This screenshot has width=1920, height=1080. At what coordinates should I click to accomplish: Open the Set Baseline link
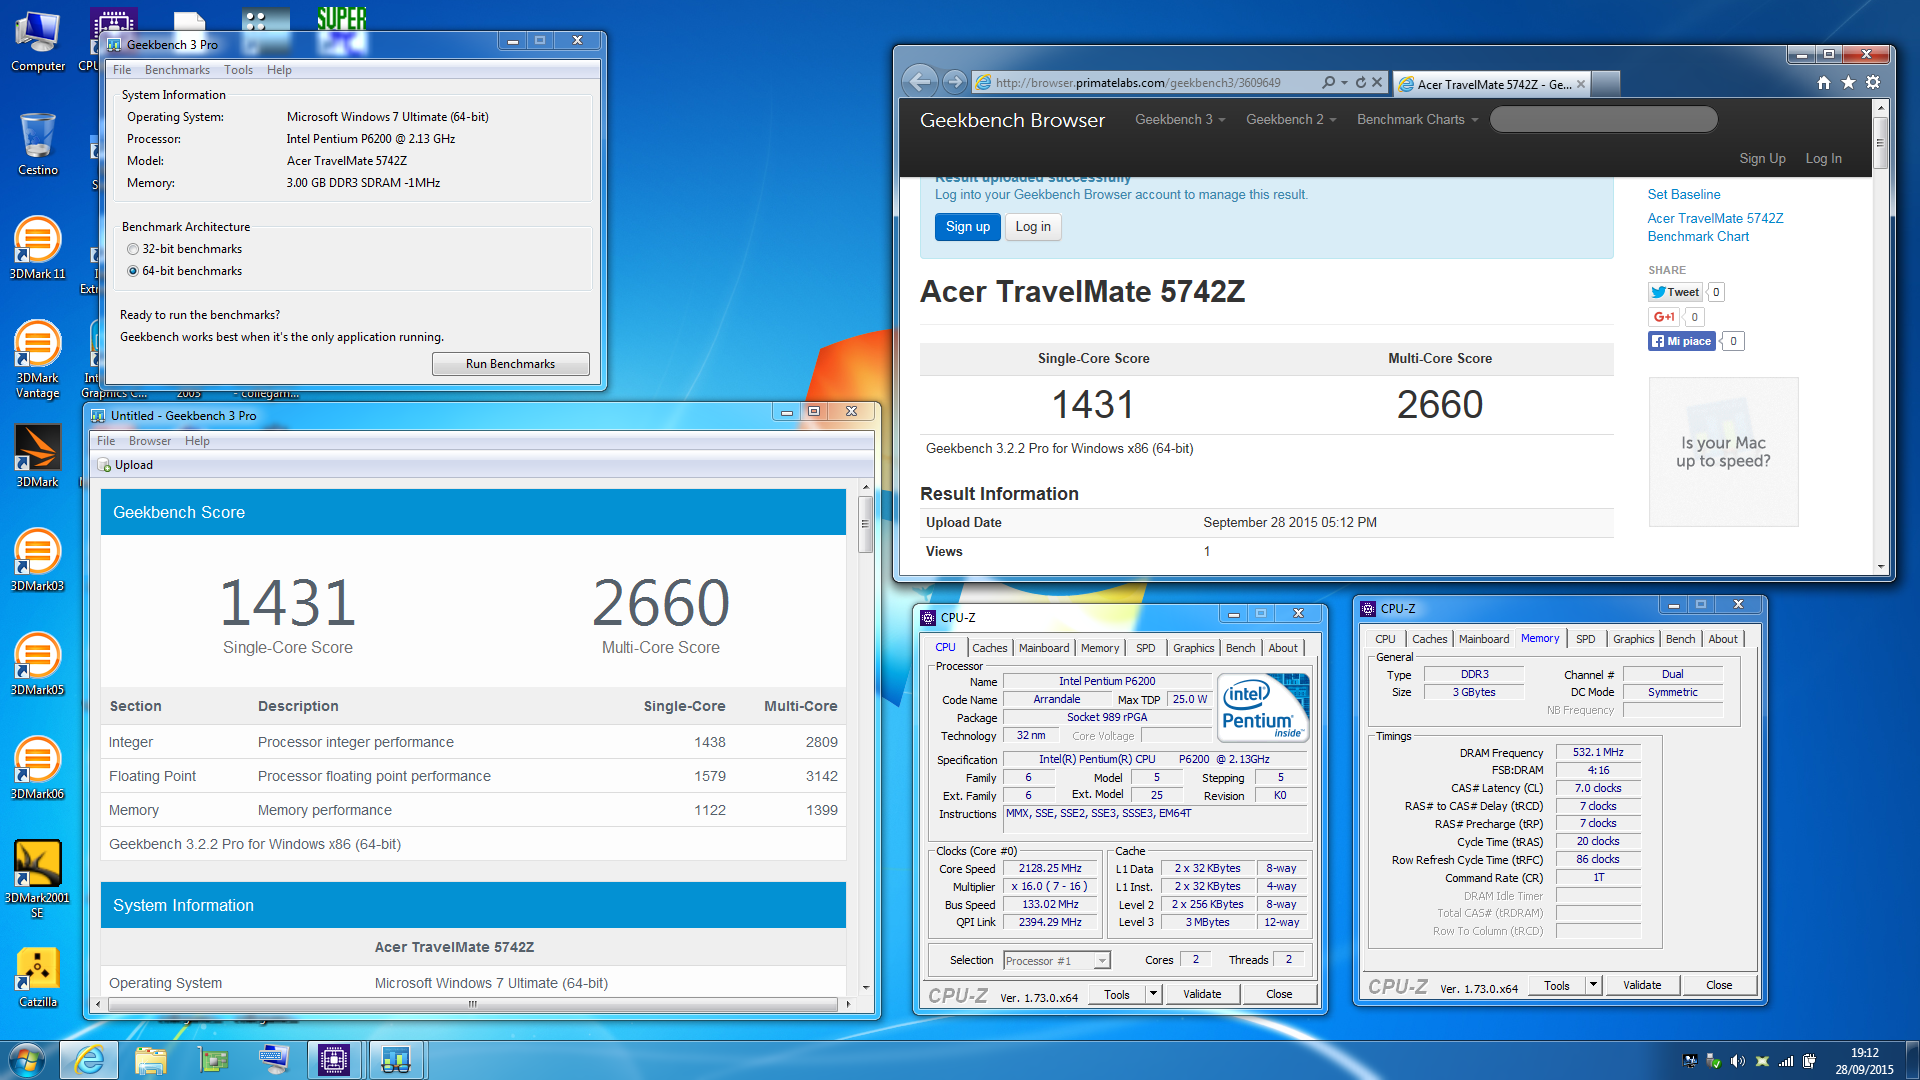click(1684, 194)
